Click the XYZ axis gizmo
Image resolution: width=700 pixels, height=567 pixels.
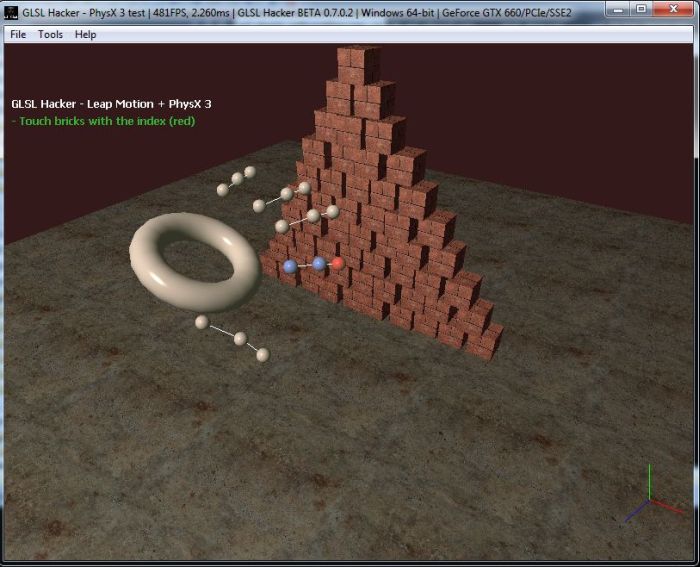pyautogui.click(x=653, y=495)
